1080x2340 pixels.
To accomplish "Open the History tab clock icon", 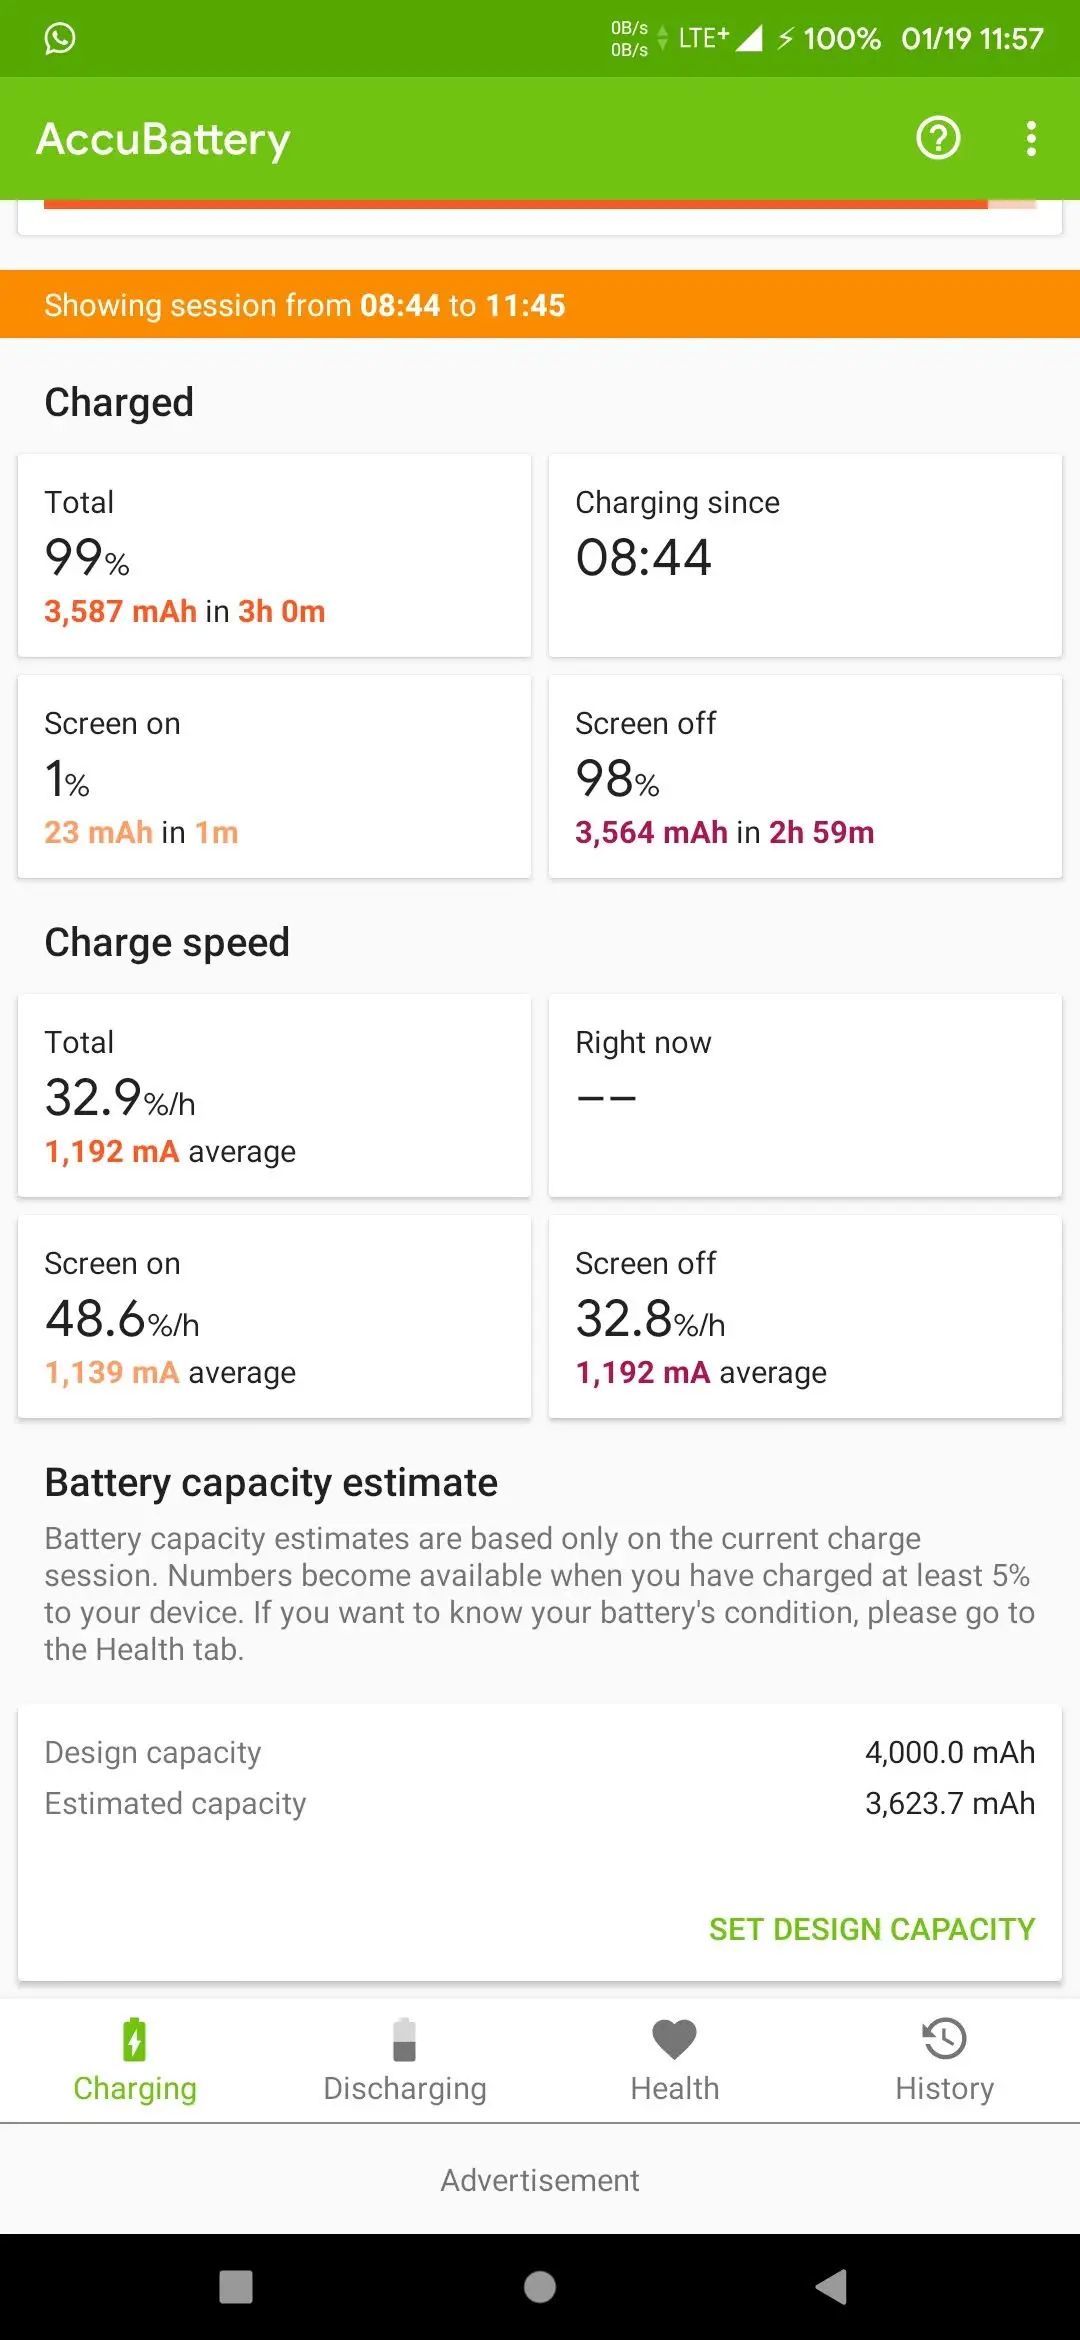I will click(944, 2040).
